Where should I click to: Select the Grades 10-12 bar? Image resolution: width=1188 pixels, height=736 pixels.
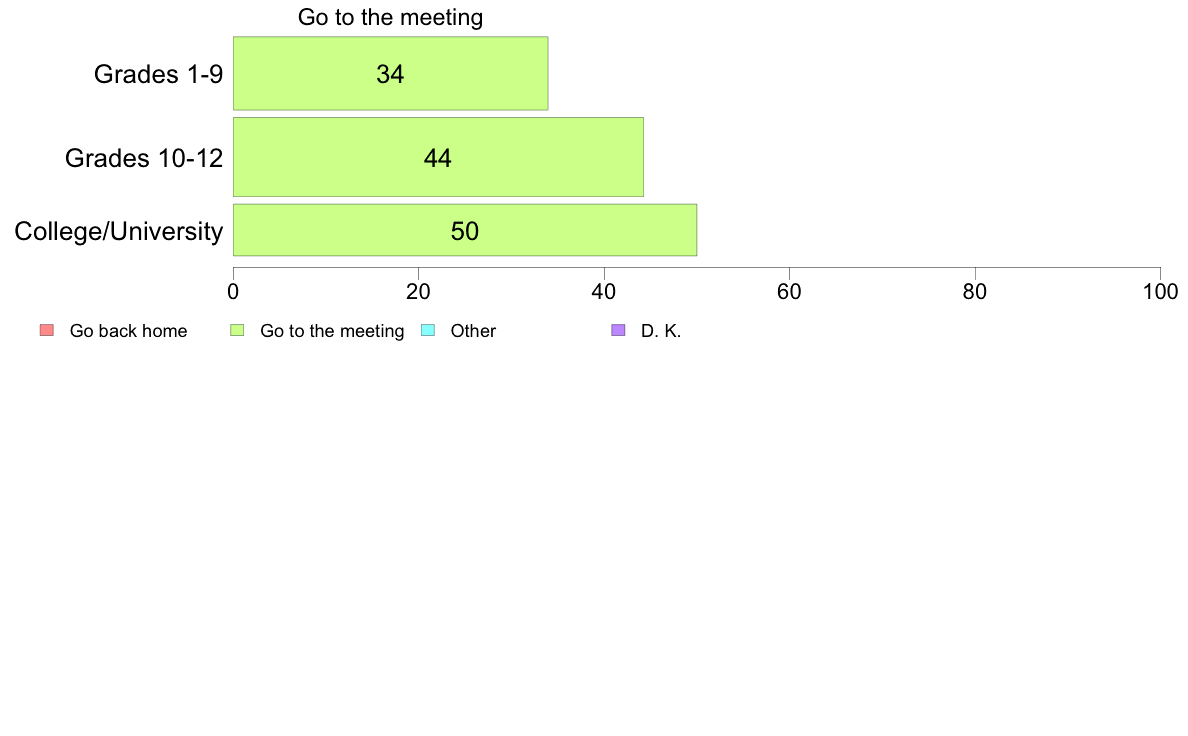click(438, 157)
